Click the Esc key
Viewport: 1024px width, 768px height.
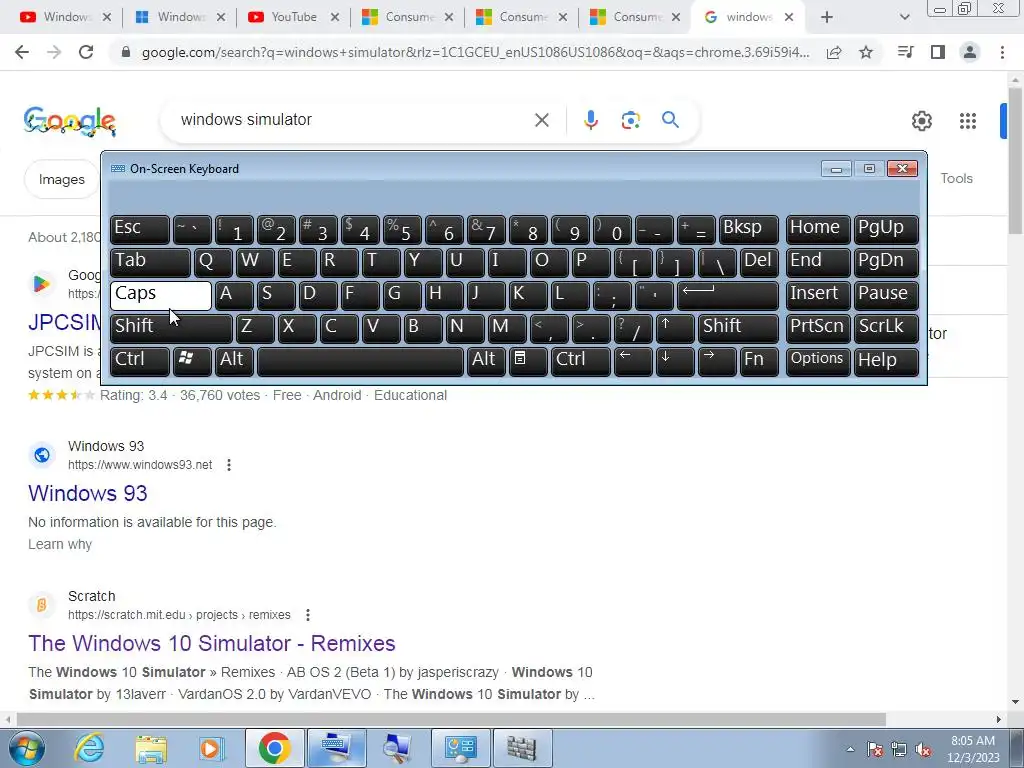click(x=140, y=229)
